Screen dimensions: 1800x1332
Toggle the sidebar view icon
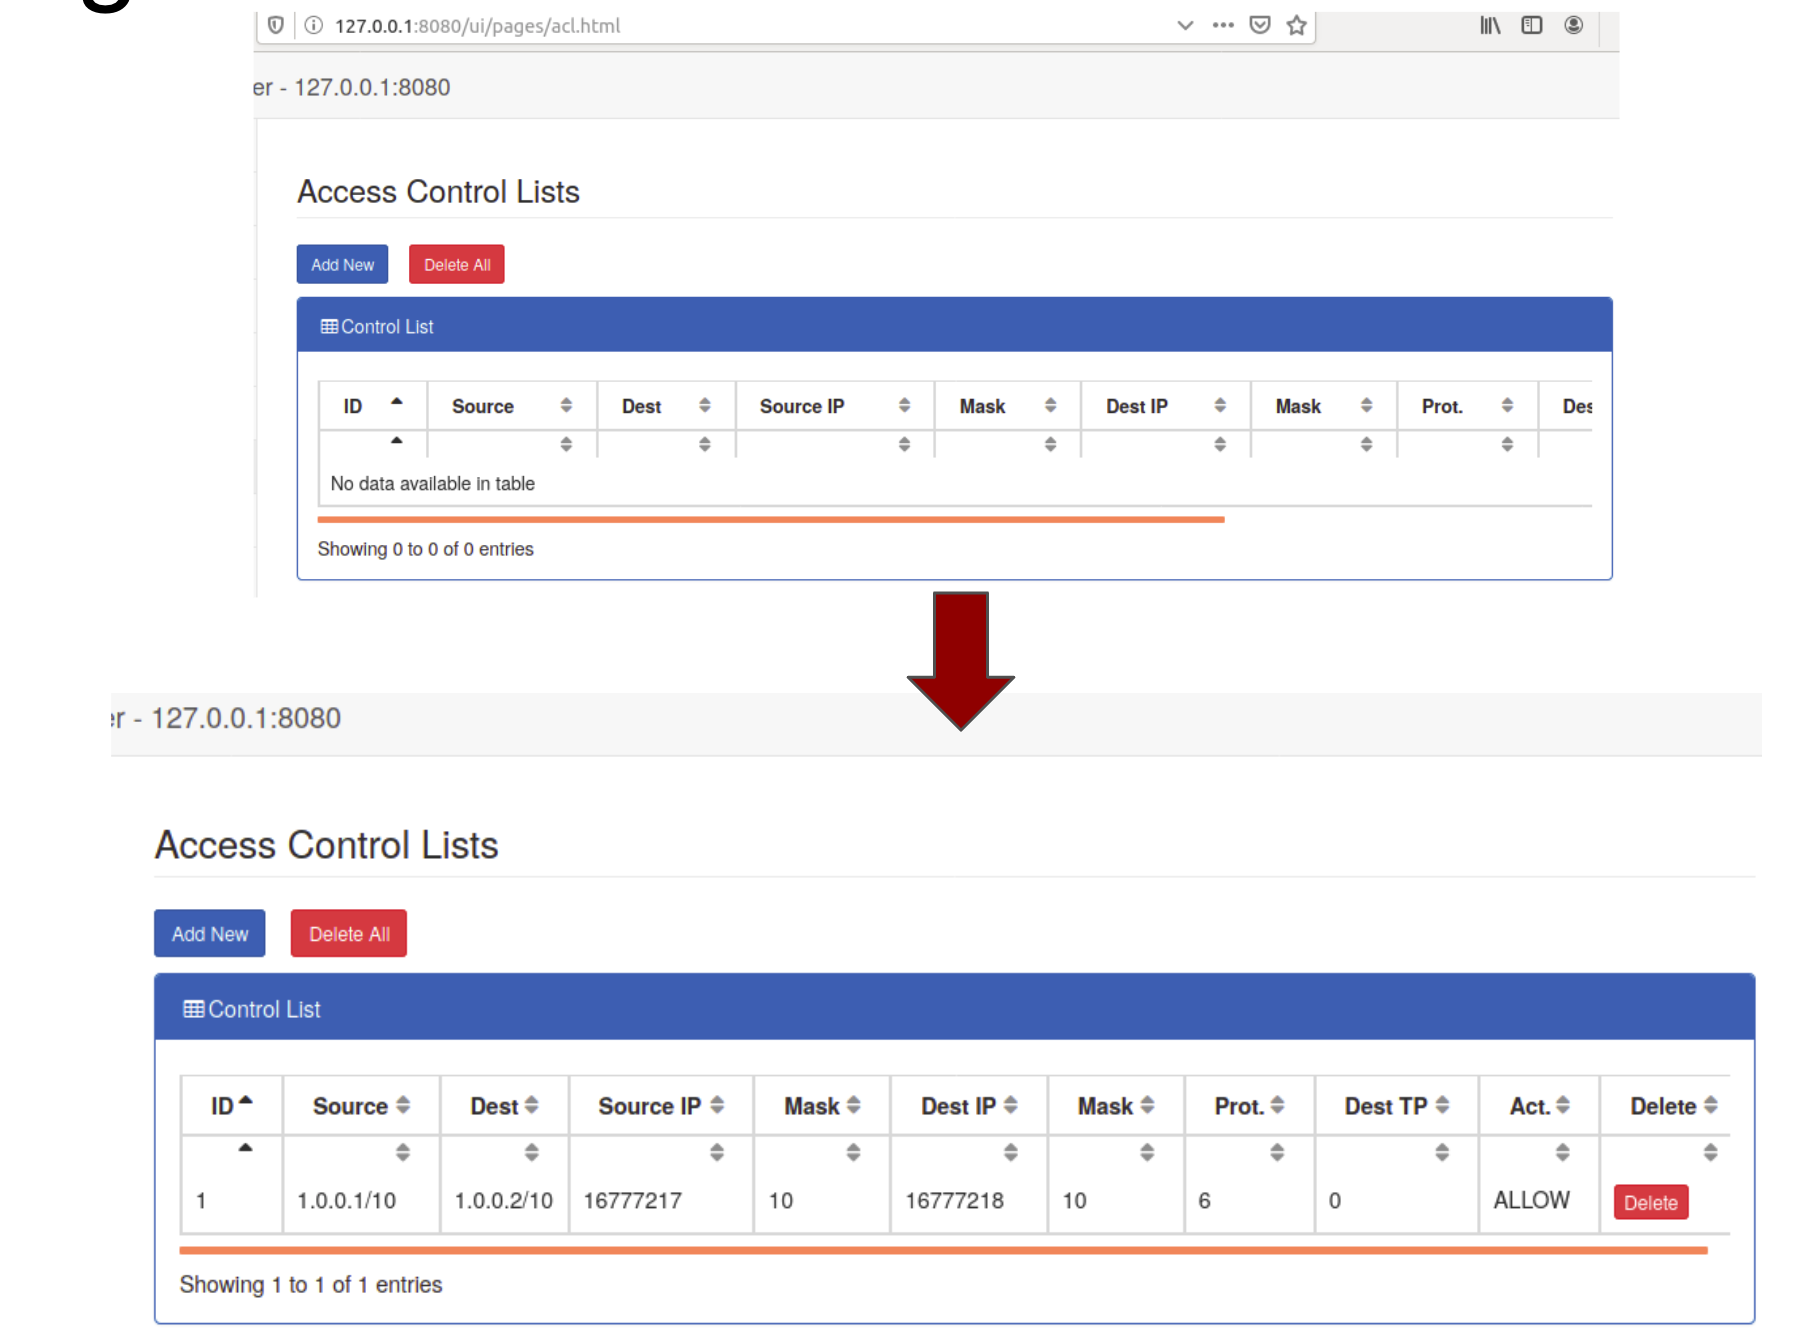click(x=1531, y=25)
